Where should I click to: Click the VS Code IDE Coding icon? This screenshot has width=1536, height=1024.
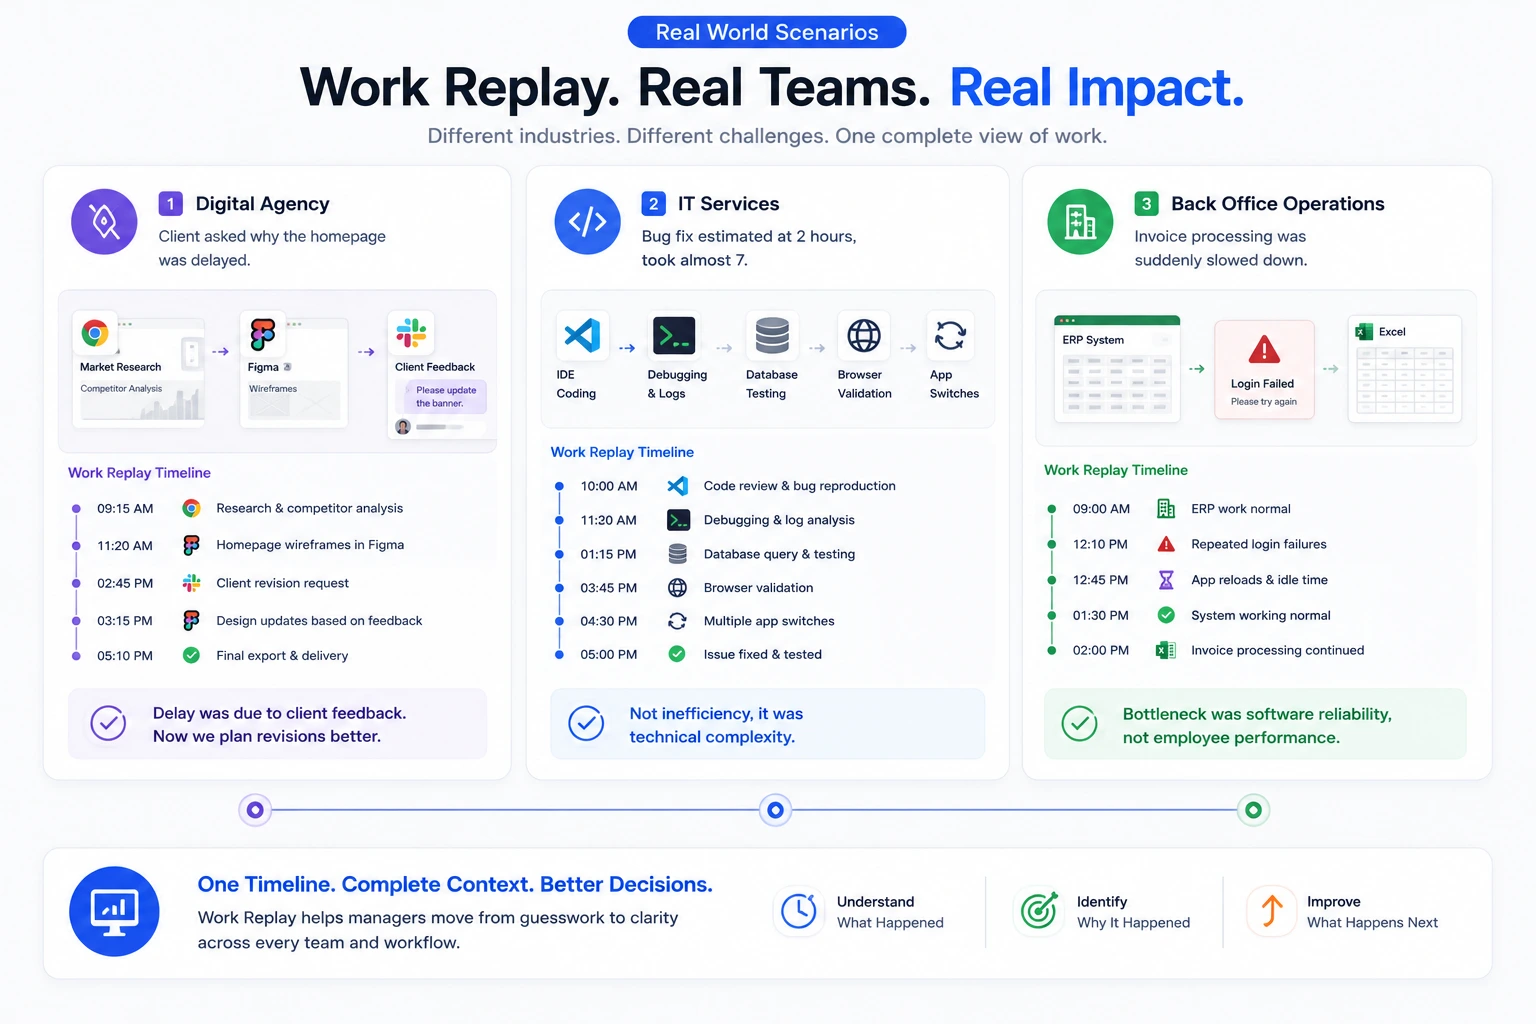coord(582,335)
